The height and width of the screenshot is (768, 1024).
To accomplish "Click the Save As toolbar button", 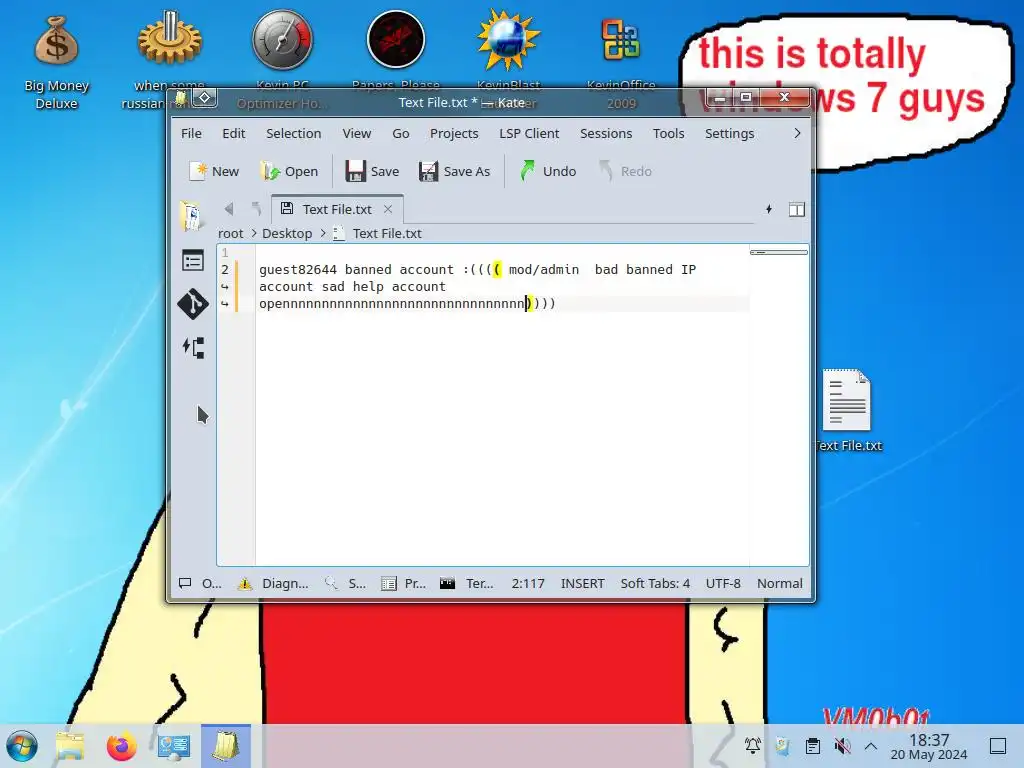I will 455,171.
